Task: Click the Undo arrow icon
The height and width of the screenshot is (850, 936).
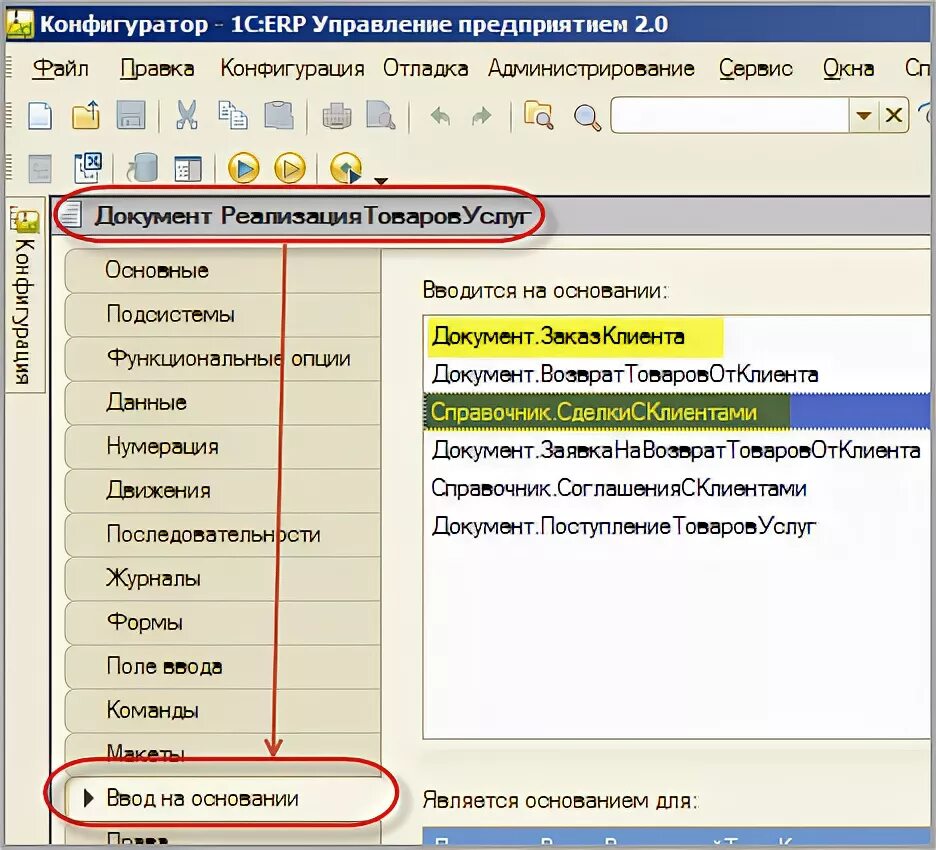Action: [440, 115]
